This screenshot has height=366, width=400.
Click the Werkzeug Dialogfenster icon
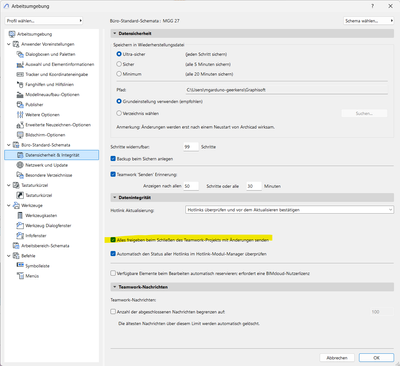(20, 226)
